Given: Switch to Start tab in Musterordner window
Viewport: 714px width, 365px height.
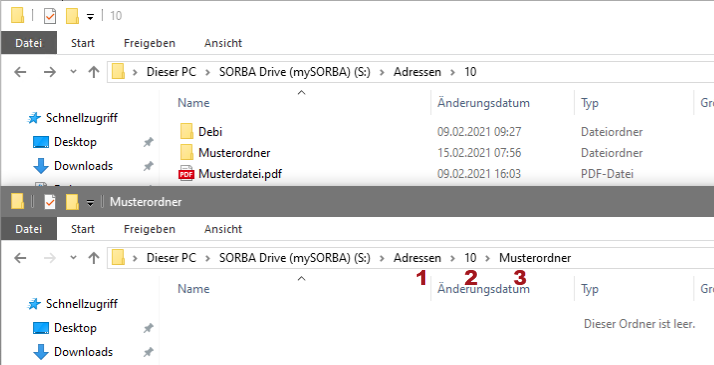Looking at the screenshot, I should tap(83, 228).
